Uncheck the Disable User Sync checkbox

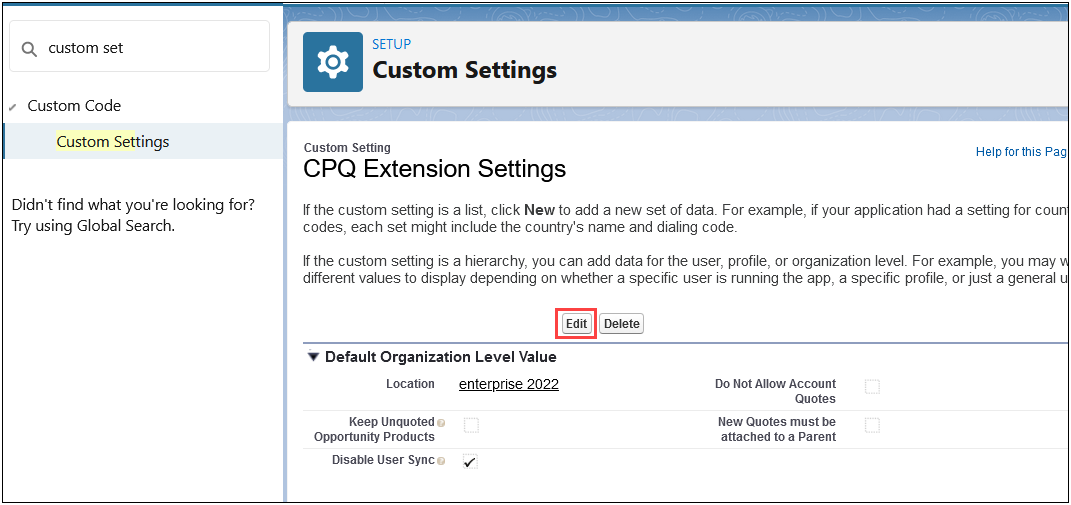pos(471,461)
